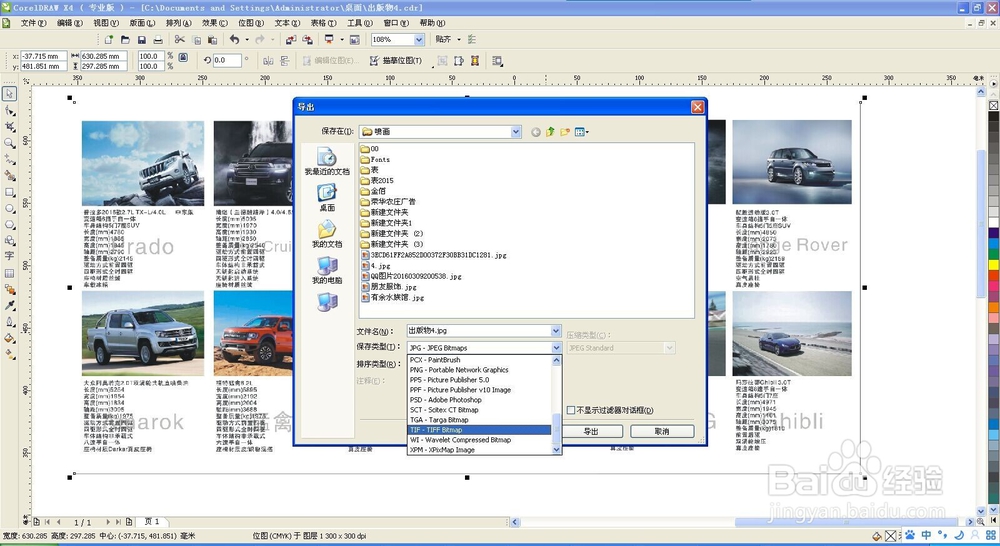Open the 位图 menu
Image resolution: width=1000 pixels, height=546 pixels.
(x=251, y=23)
